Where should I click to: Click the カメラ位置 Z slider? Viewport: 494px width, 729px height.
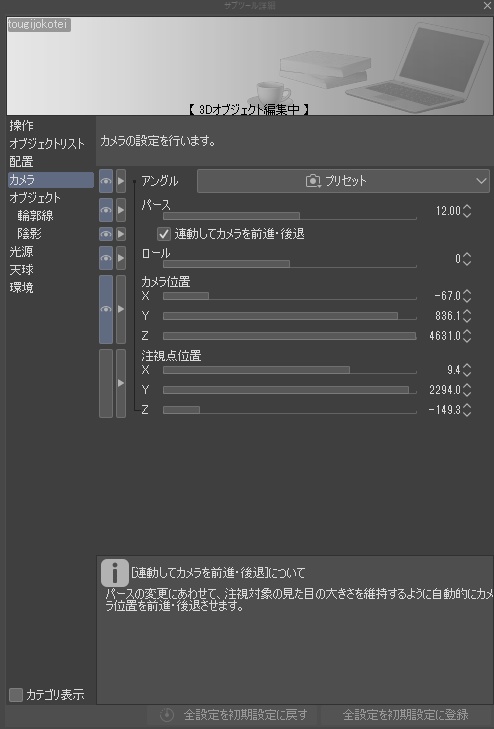click(290, 336)
